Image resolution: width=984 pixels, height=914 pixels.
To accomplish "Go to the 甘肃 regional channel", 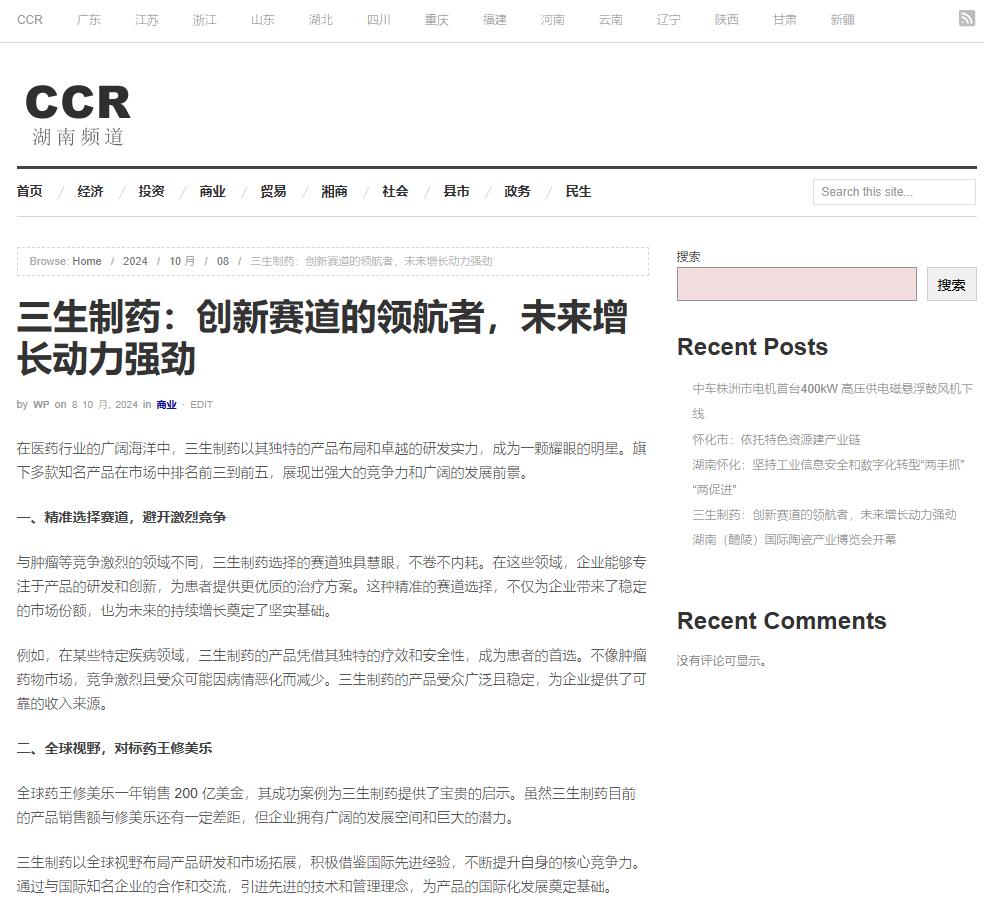I will click(x=784, y=20).
